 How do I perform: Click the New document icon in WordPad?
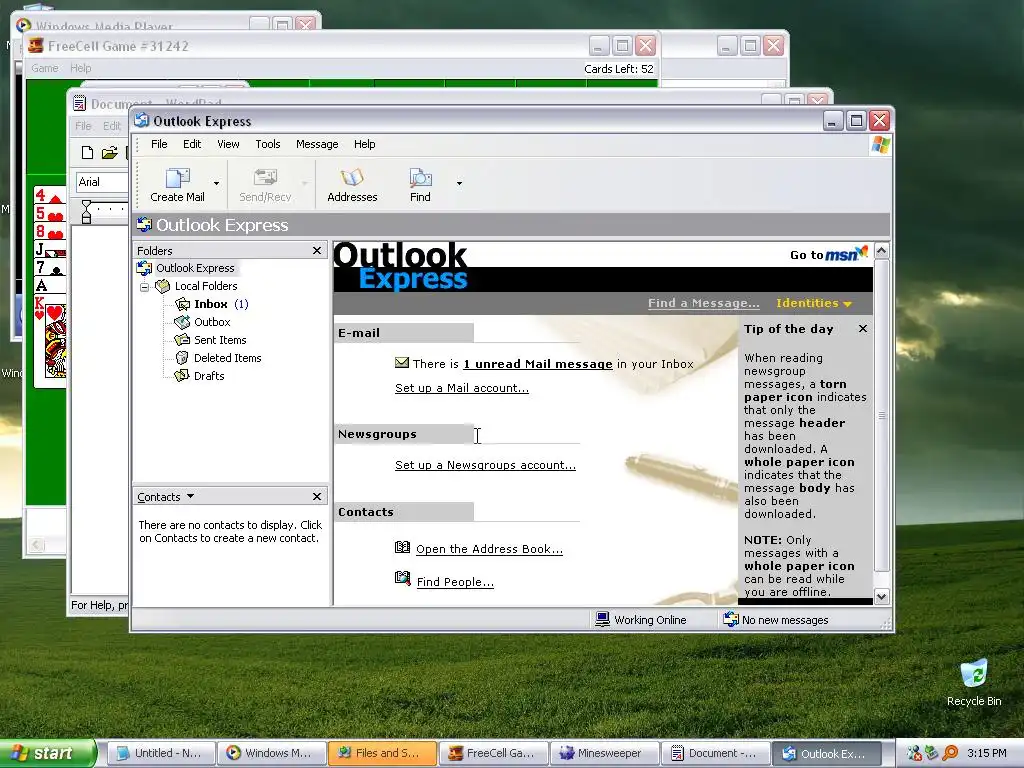tap(87, 153)
